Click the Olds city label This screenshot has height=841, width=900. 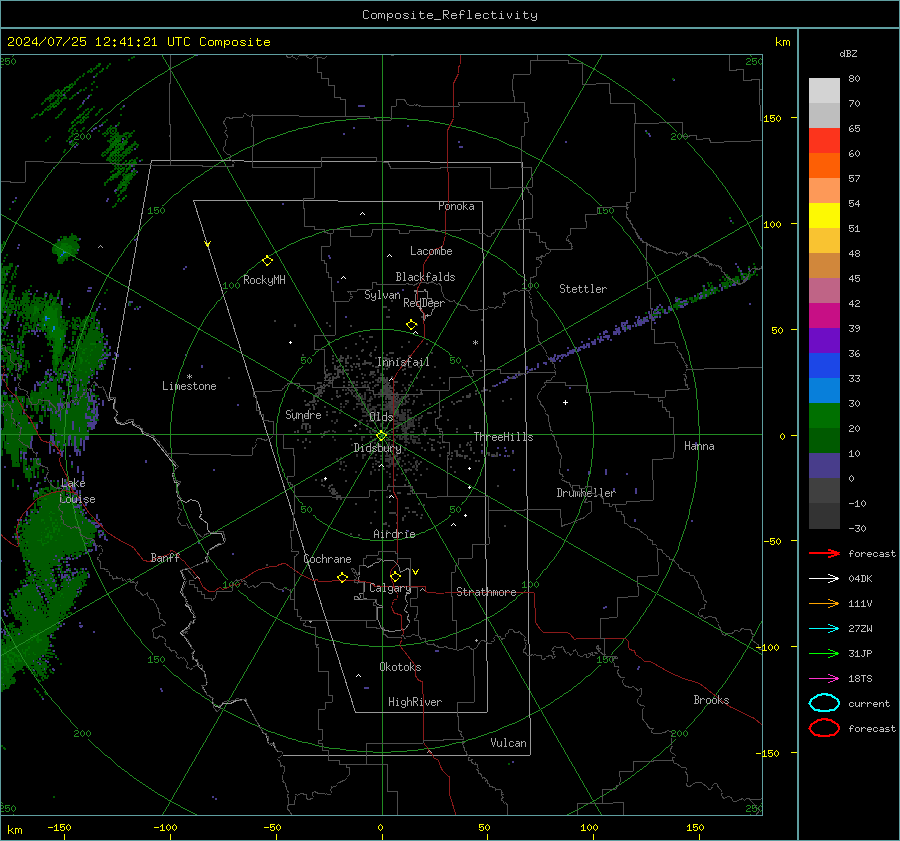[x=381, y=417]
